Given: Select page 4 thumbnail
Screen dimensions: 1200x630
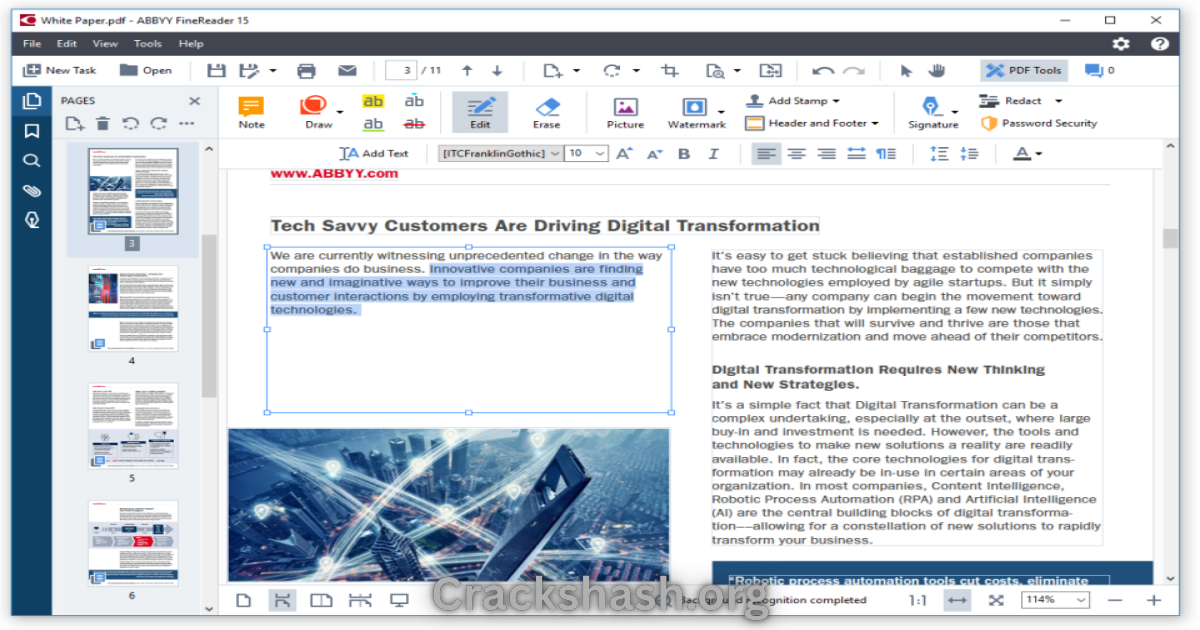Looking at the screenshot, I should click(132, 308).
